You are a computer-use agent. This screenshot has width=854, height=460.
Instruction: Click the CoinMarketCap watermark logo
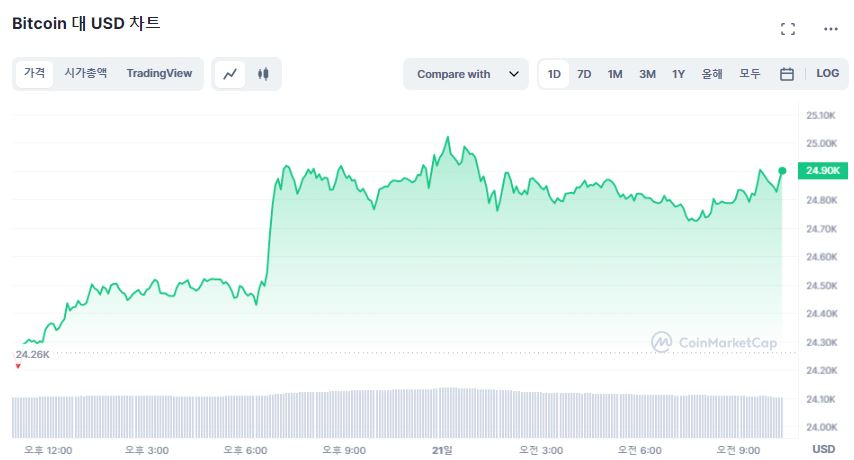click(x=714, y=342)
